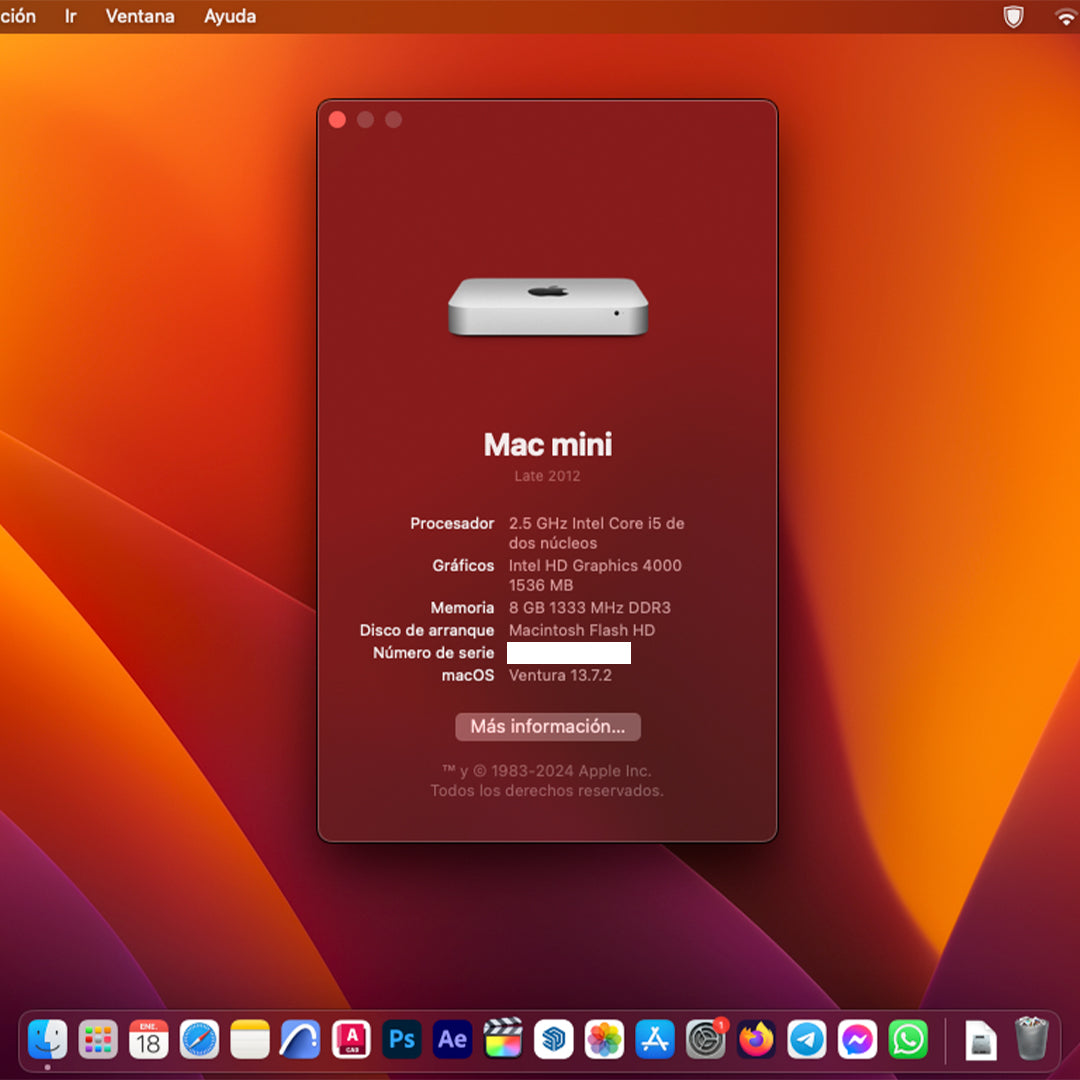Screen dimensions: 1080x1080
Task: Launch Messenger from the Dock
Action: click(858, 1040)
